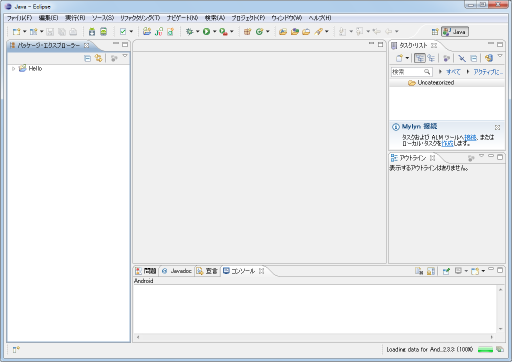512x362 pixels.
Task: Click the green loading progress bar
Action: click(485, 349)
